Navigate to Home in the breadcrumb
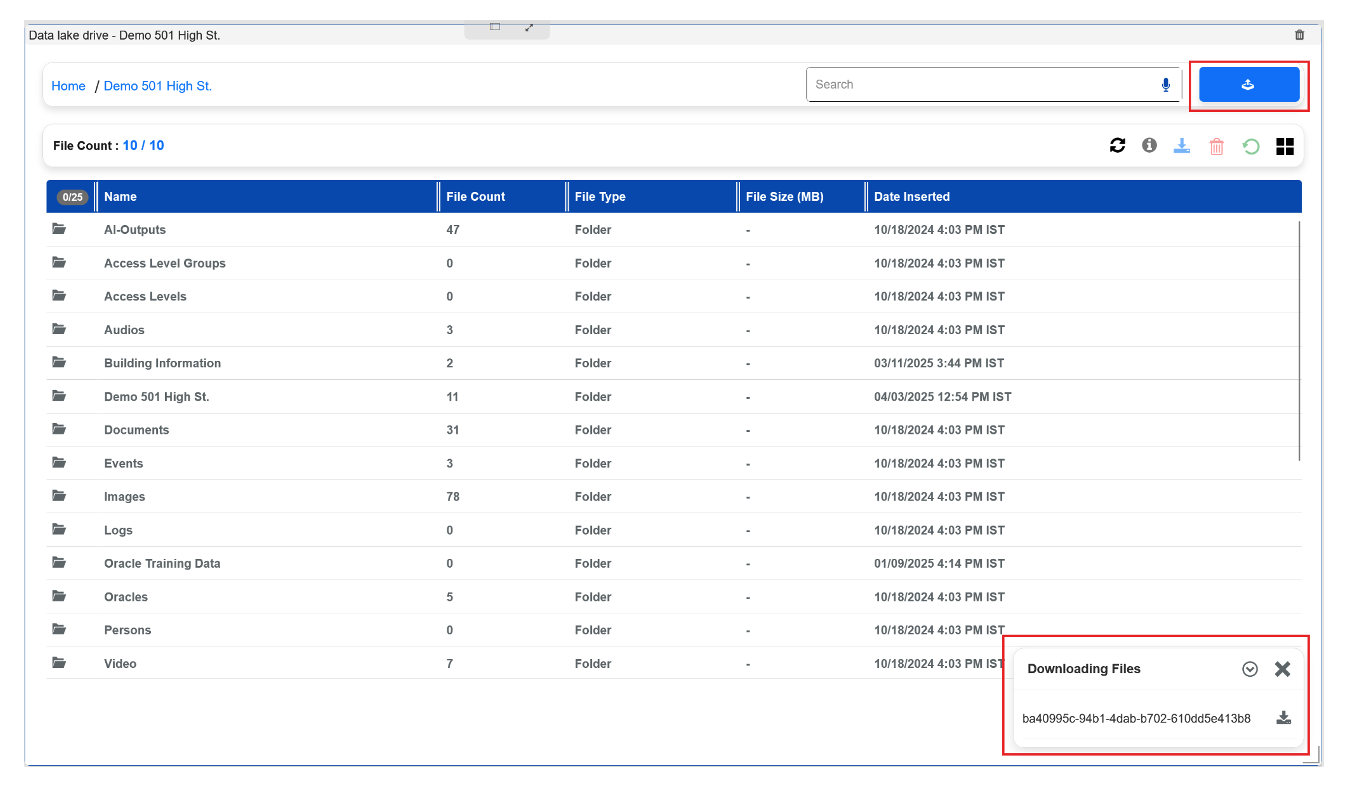The width and height of the screenshot is (1356, 792). (x=68, y=86)
